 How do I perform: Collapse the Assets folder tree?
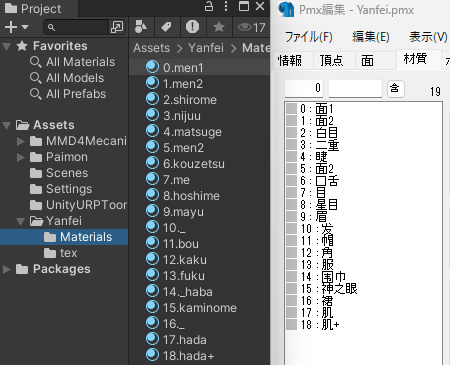click(x=6, y=125)
